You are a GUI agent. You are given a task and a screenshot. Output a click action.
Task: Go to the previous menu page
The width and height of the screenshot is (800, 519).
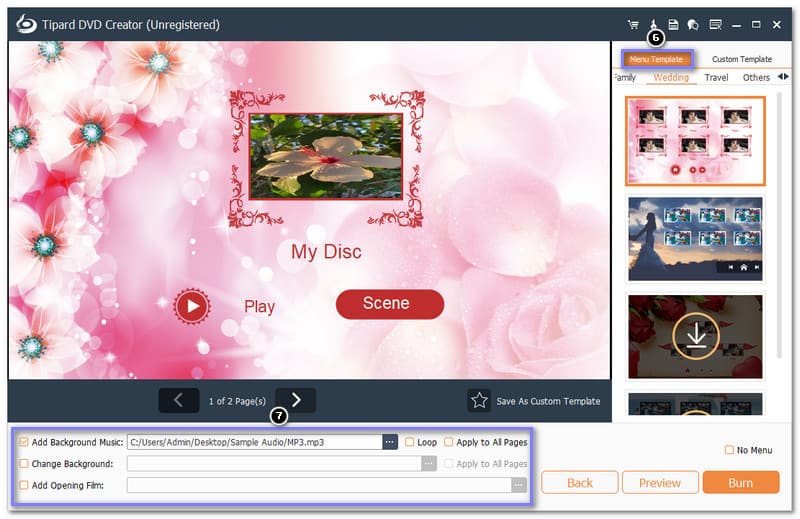[x=179, y=400]
